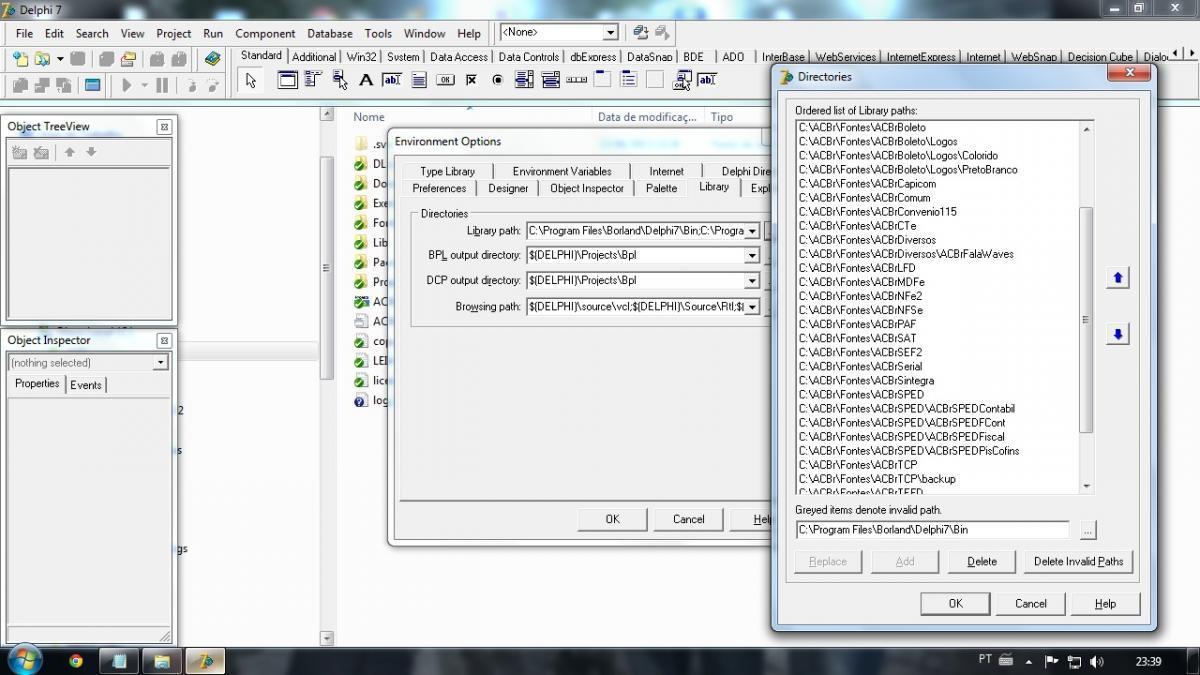Confirm the Directories dialog with OK
Image resolution: width=1200 pixels, height=675 pixels.
pos(955,603)
